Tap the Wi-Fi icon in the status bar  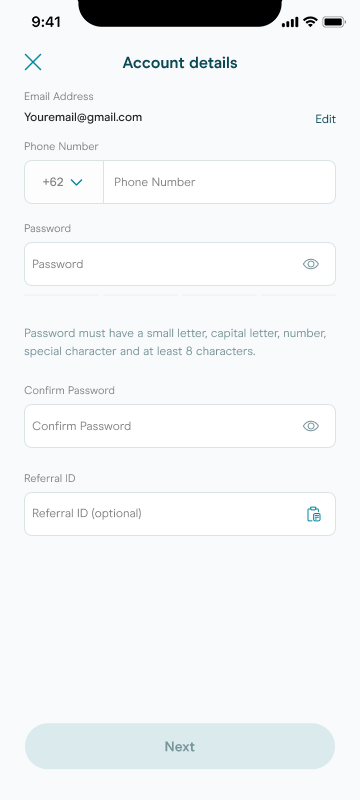click(310, 22)
